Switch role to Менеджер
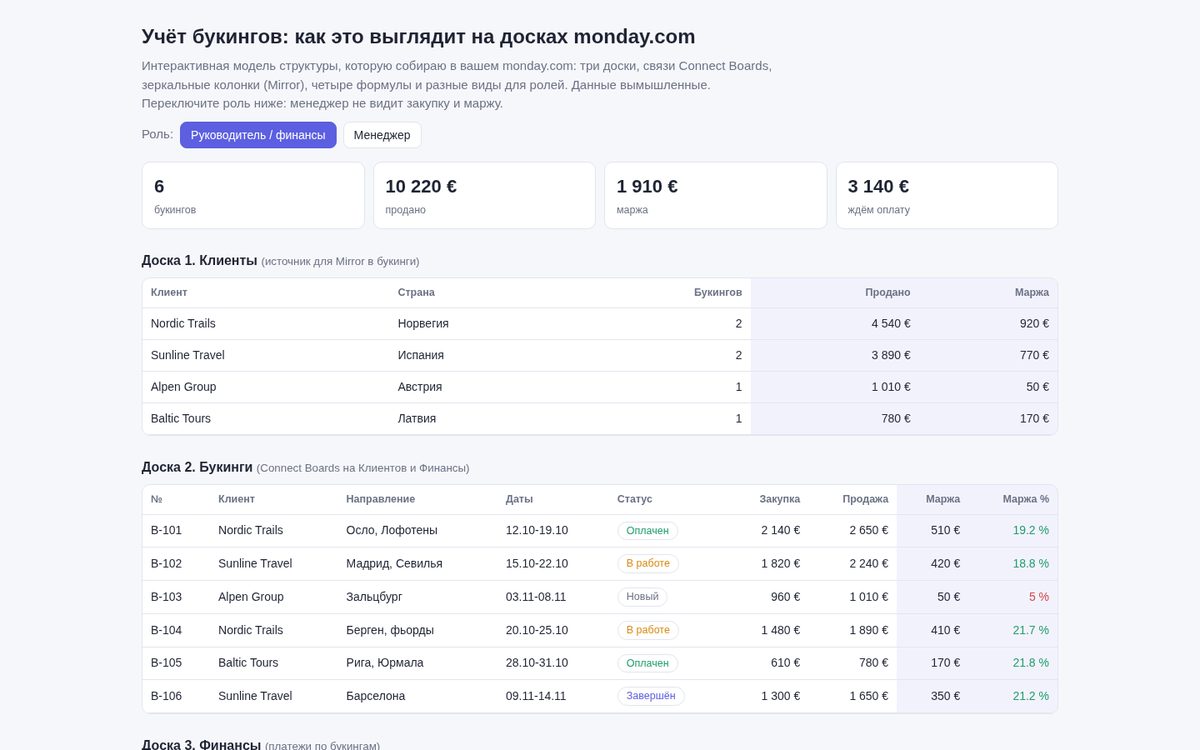 [x=382, y=135]
